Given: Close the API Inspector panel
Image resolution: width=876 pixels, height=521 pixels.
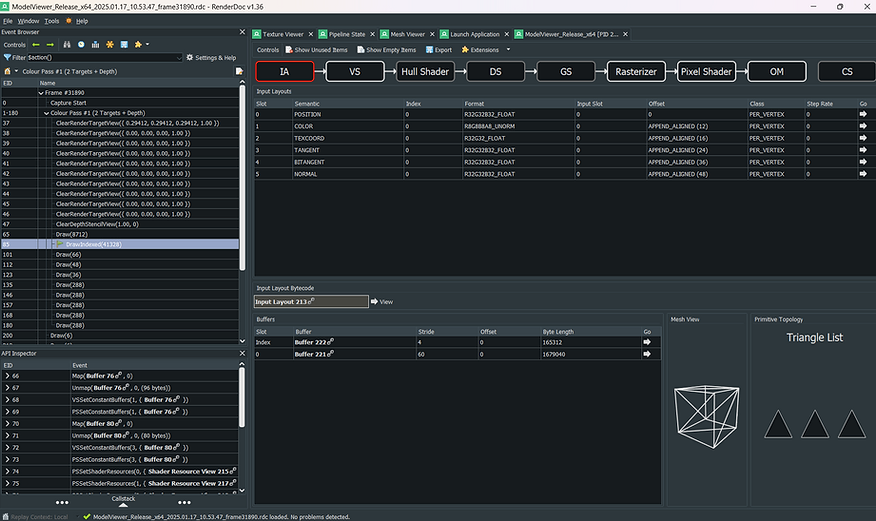Looking at the screenshot, I should pyautogui.click(x=242, y=353).
